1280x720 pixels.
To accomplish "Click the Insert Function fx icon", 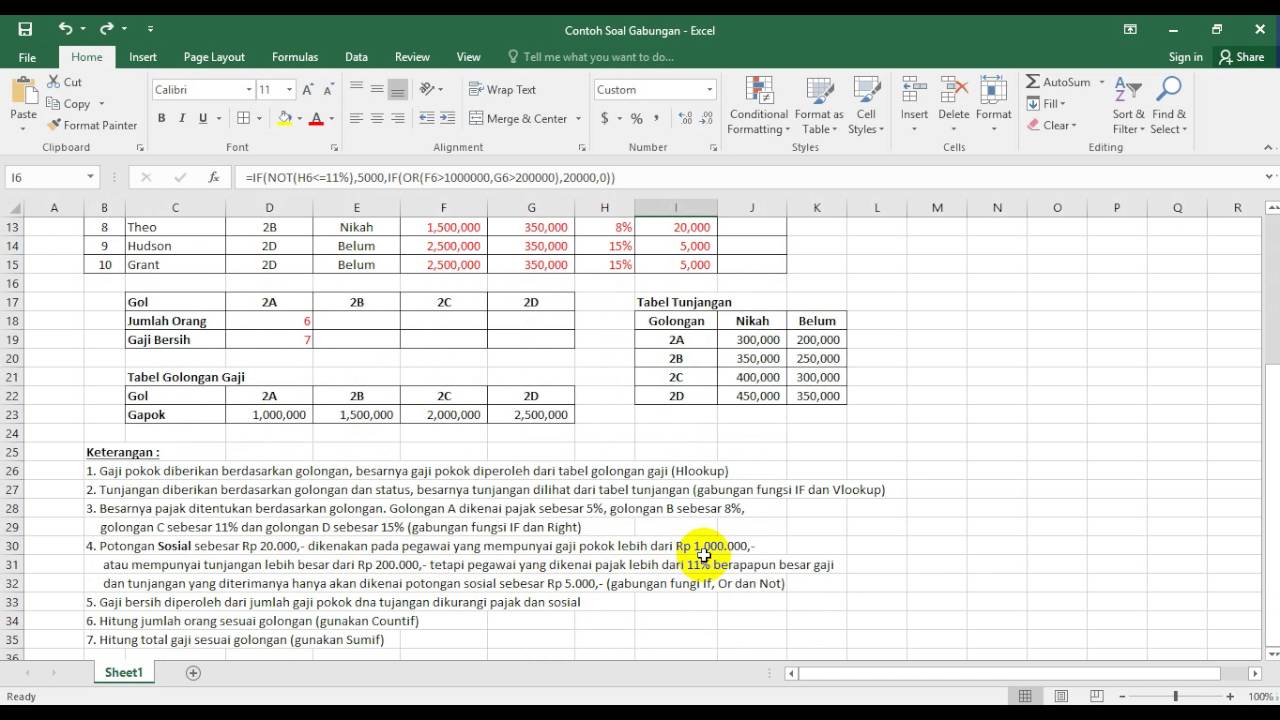I will coord(214,177).
